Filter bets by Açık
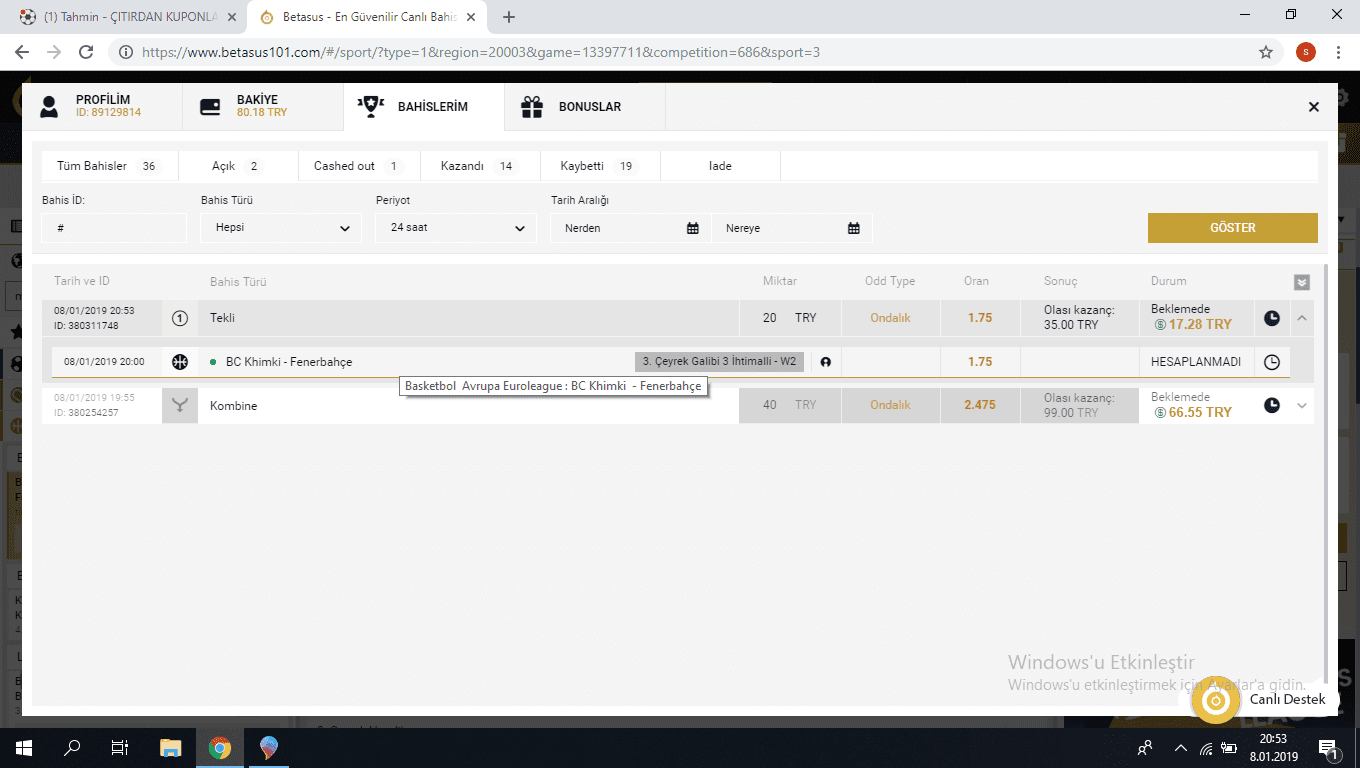 [238, 166]
